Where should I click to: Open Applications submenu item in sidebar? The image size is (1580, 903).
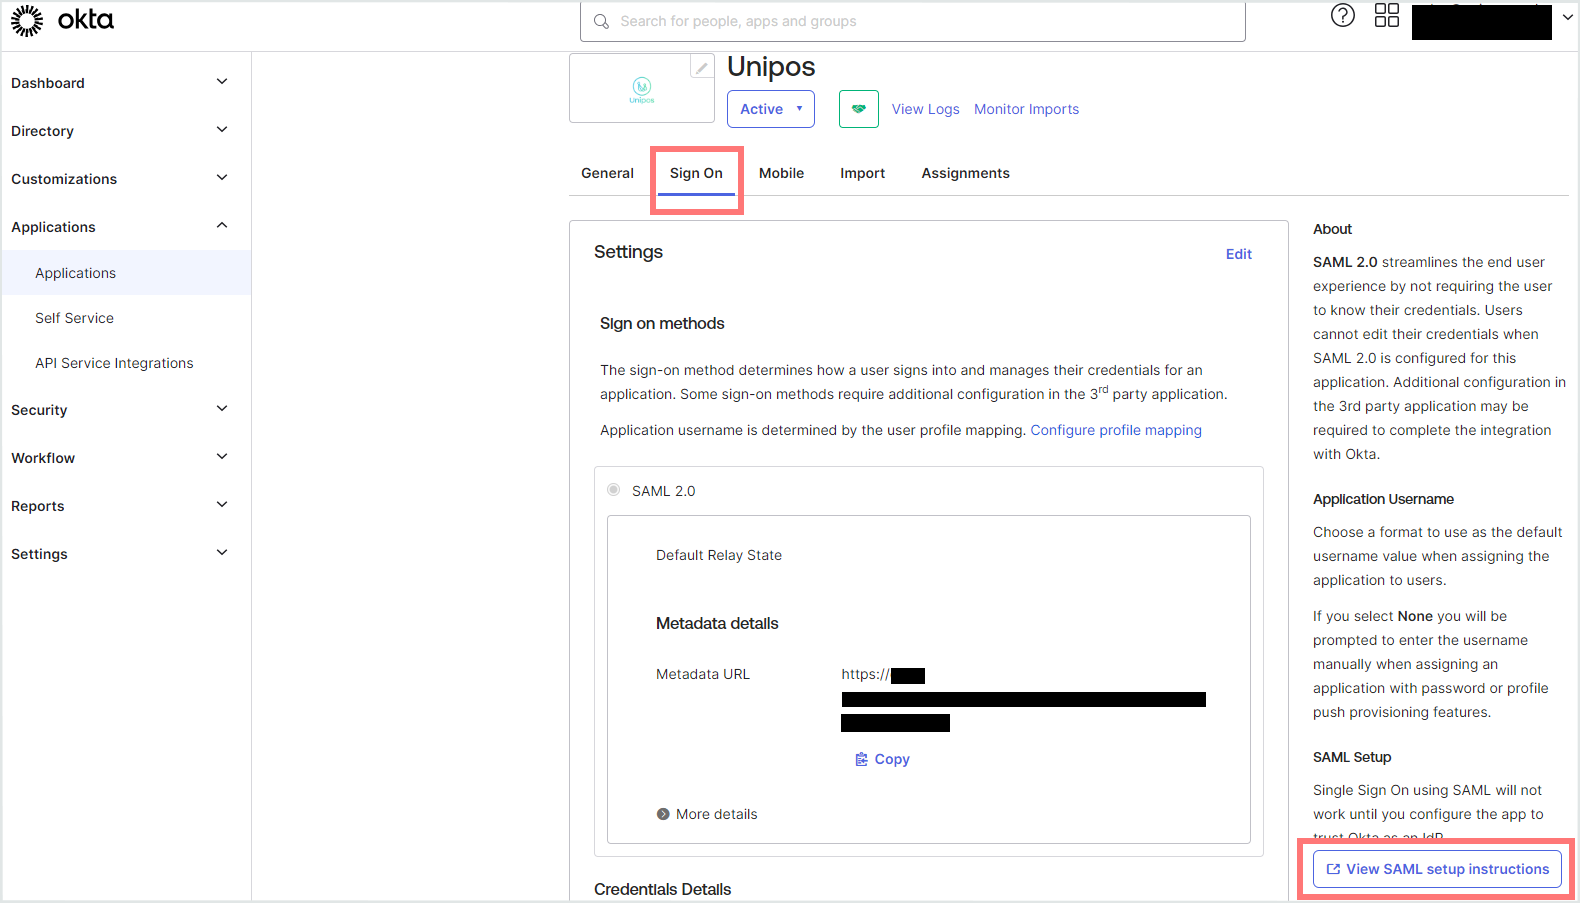(x=126, y=273)
